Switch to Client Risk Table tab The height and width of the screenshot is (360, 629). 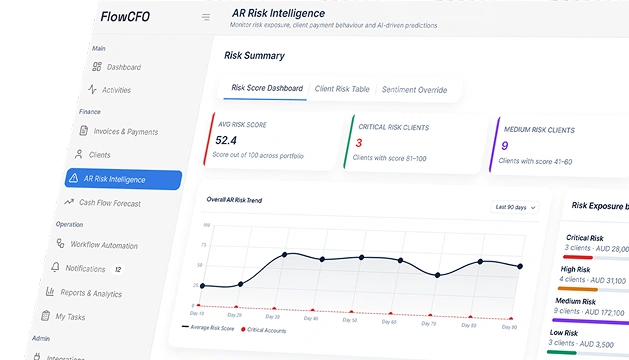[x=342, y=89]
